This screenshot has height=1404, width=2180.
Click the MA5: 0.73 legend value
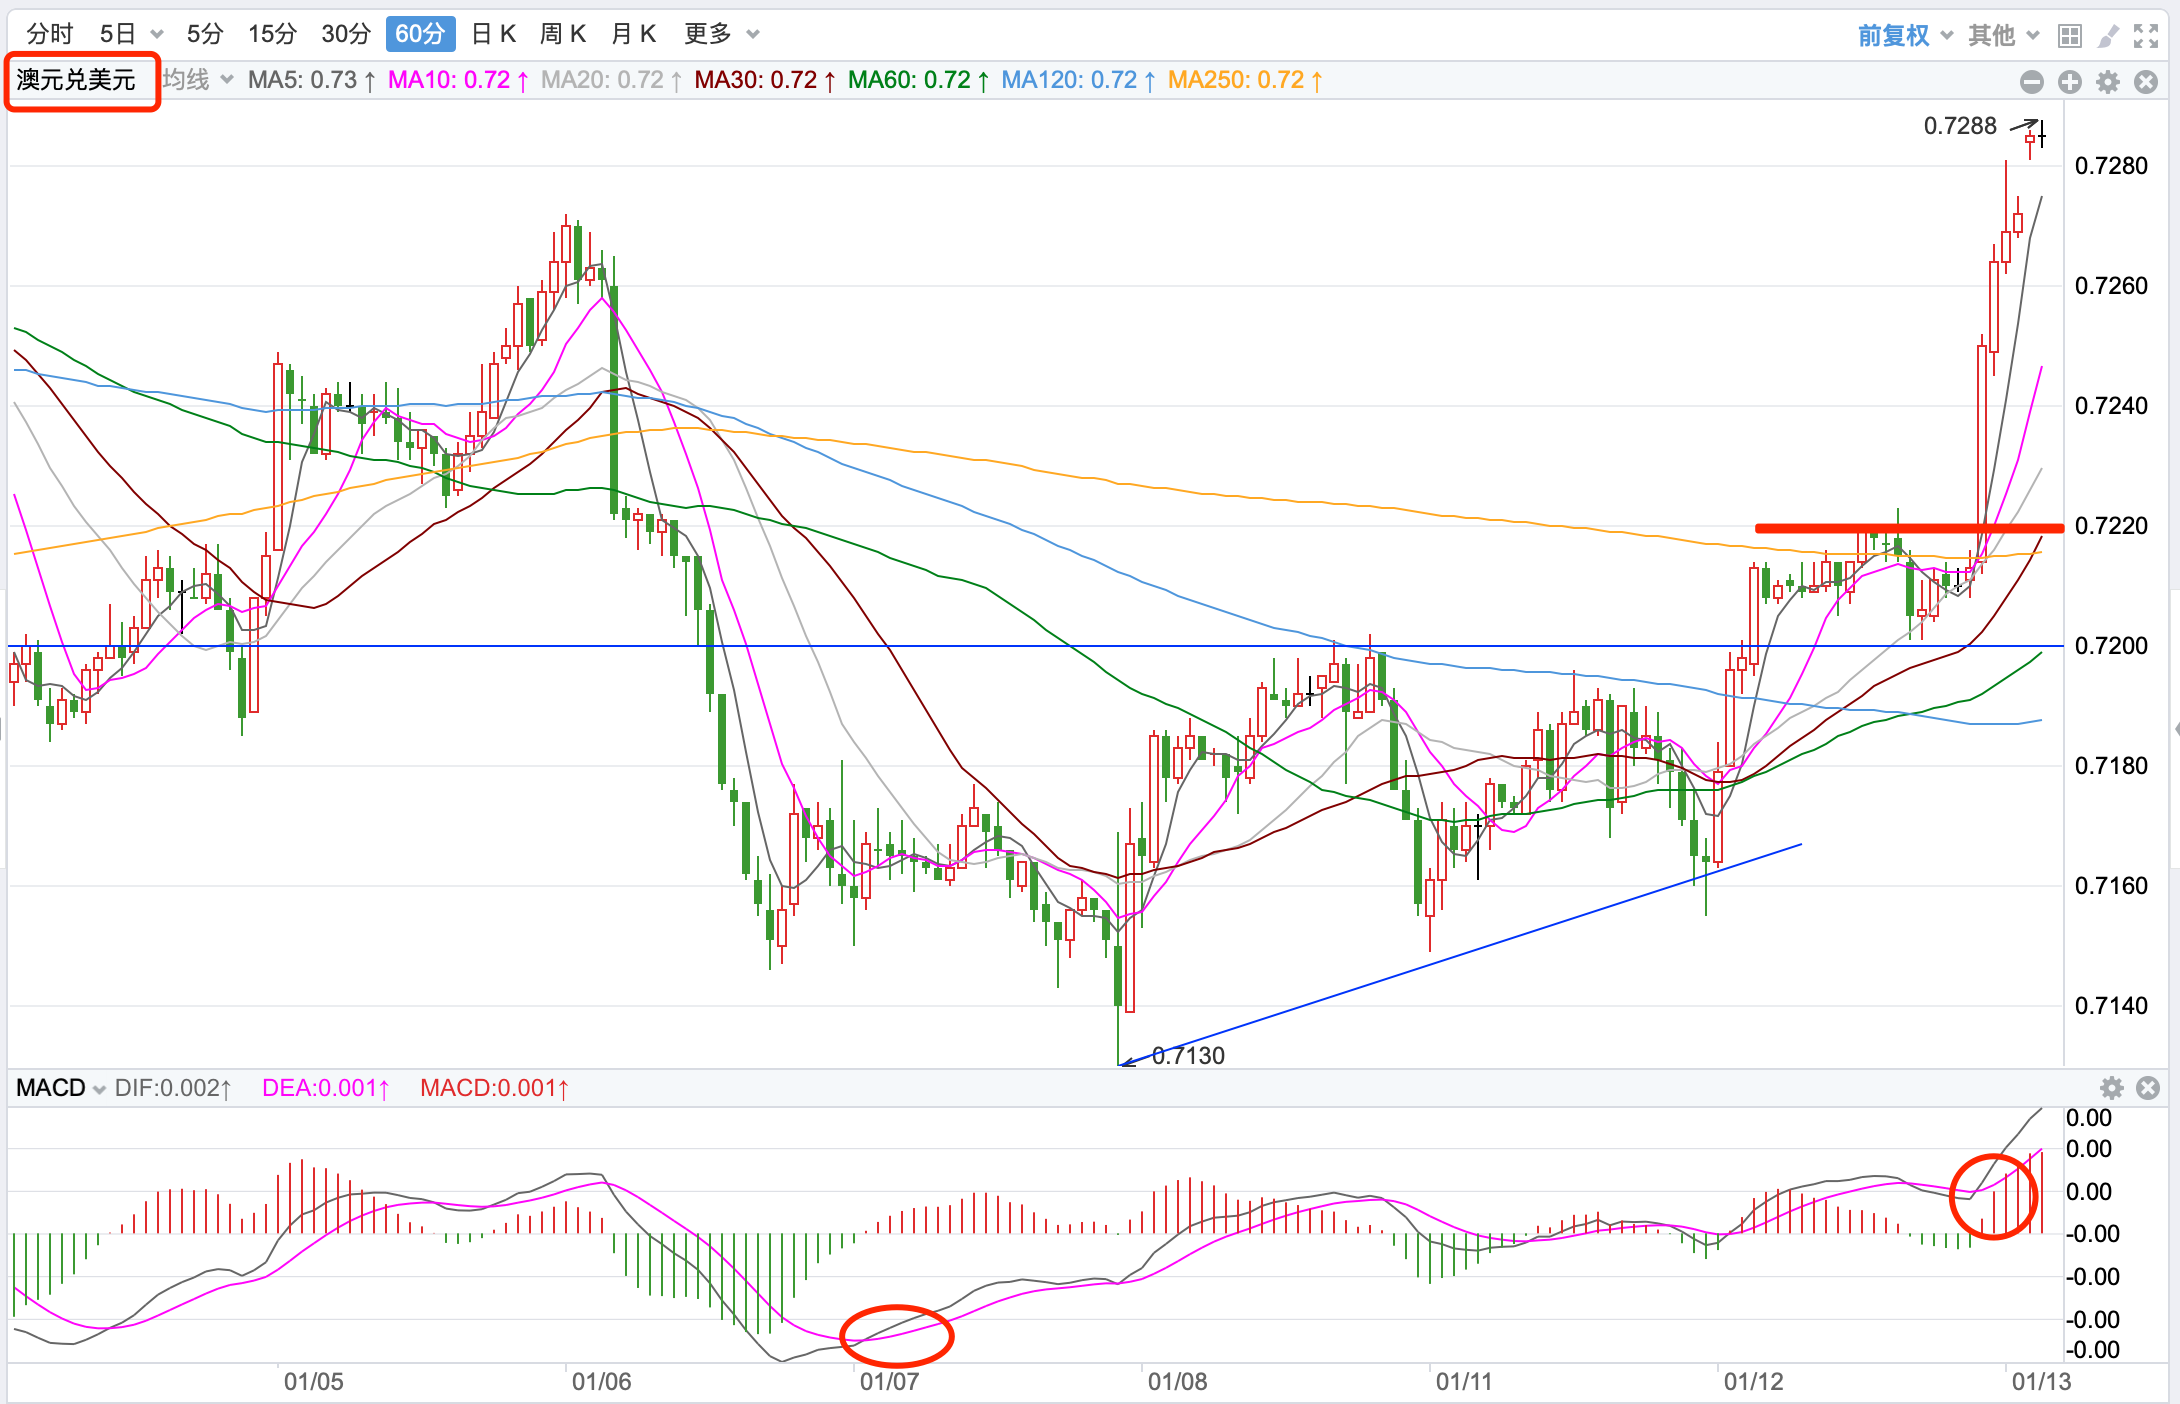point(312,80)
